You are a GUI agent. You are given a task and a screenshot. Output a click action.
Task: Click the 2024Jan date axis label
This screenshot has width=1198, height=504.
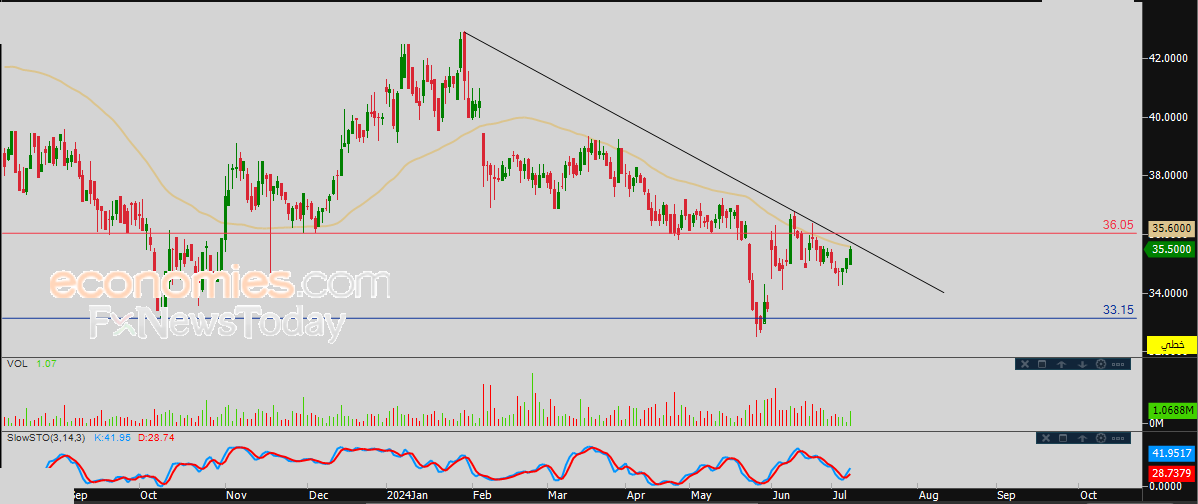pos(407,495)
